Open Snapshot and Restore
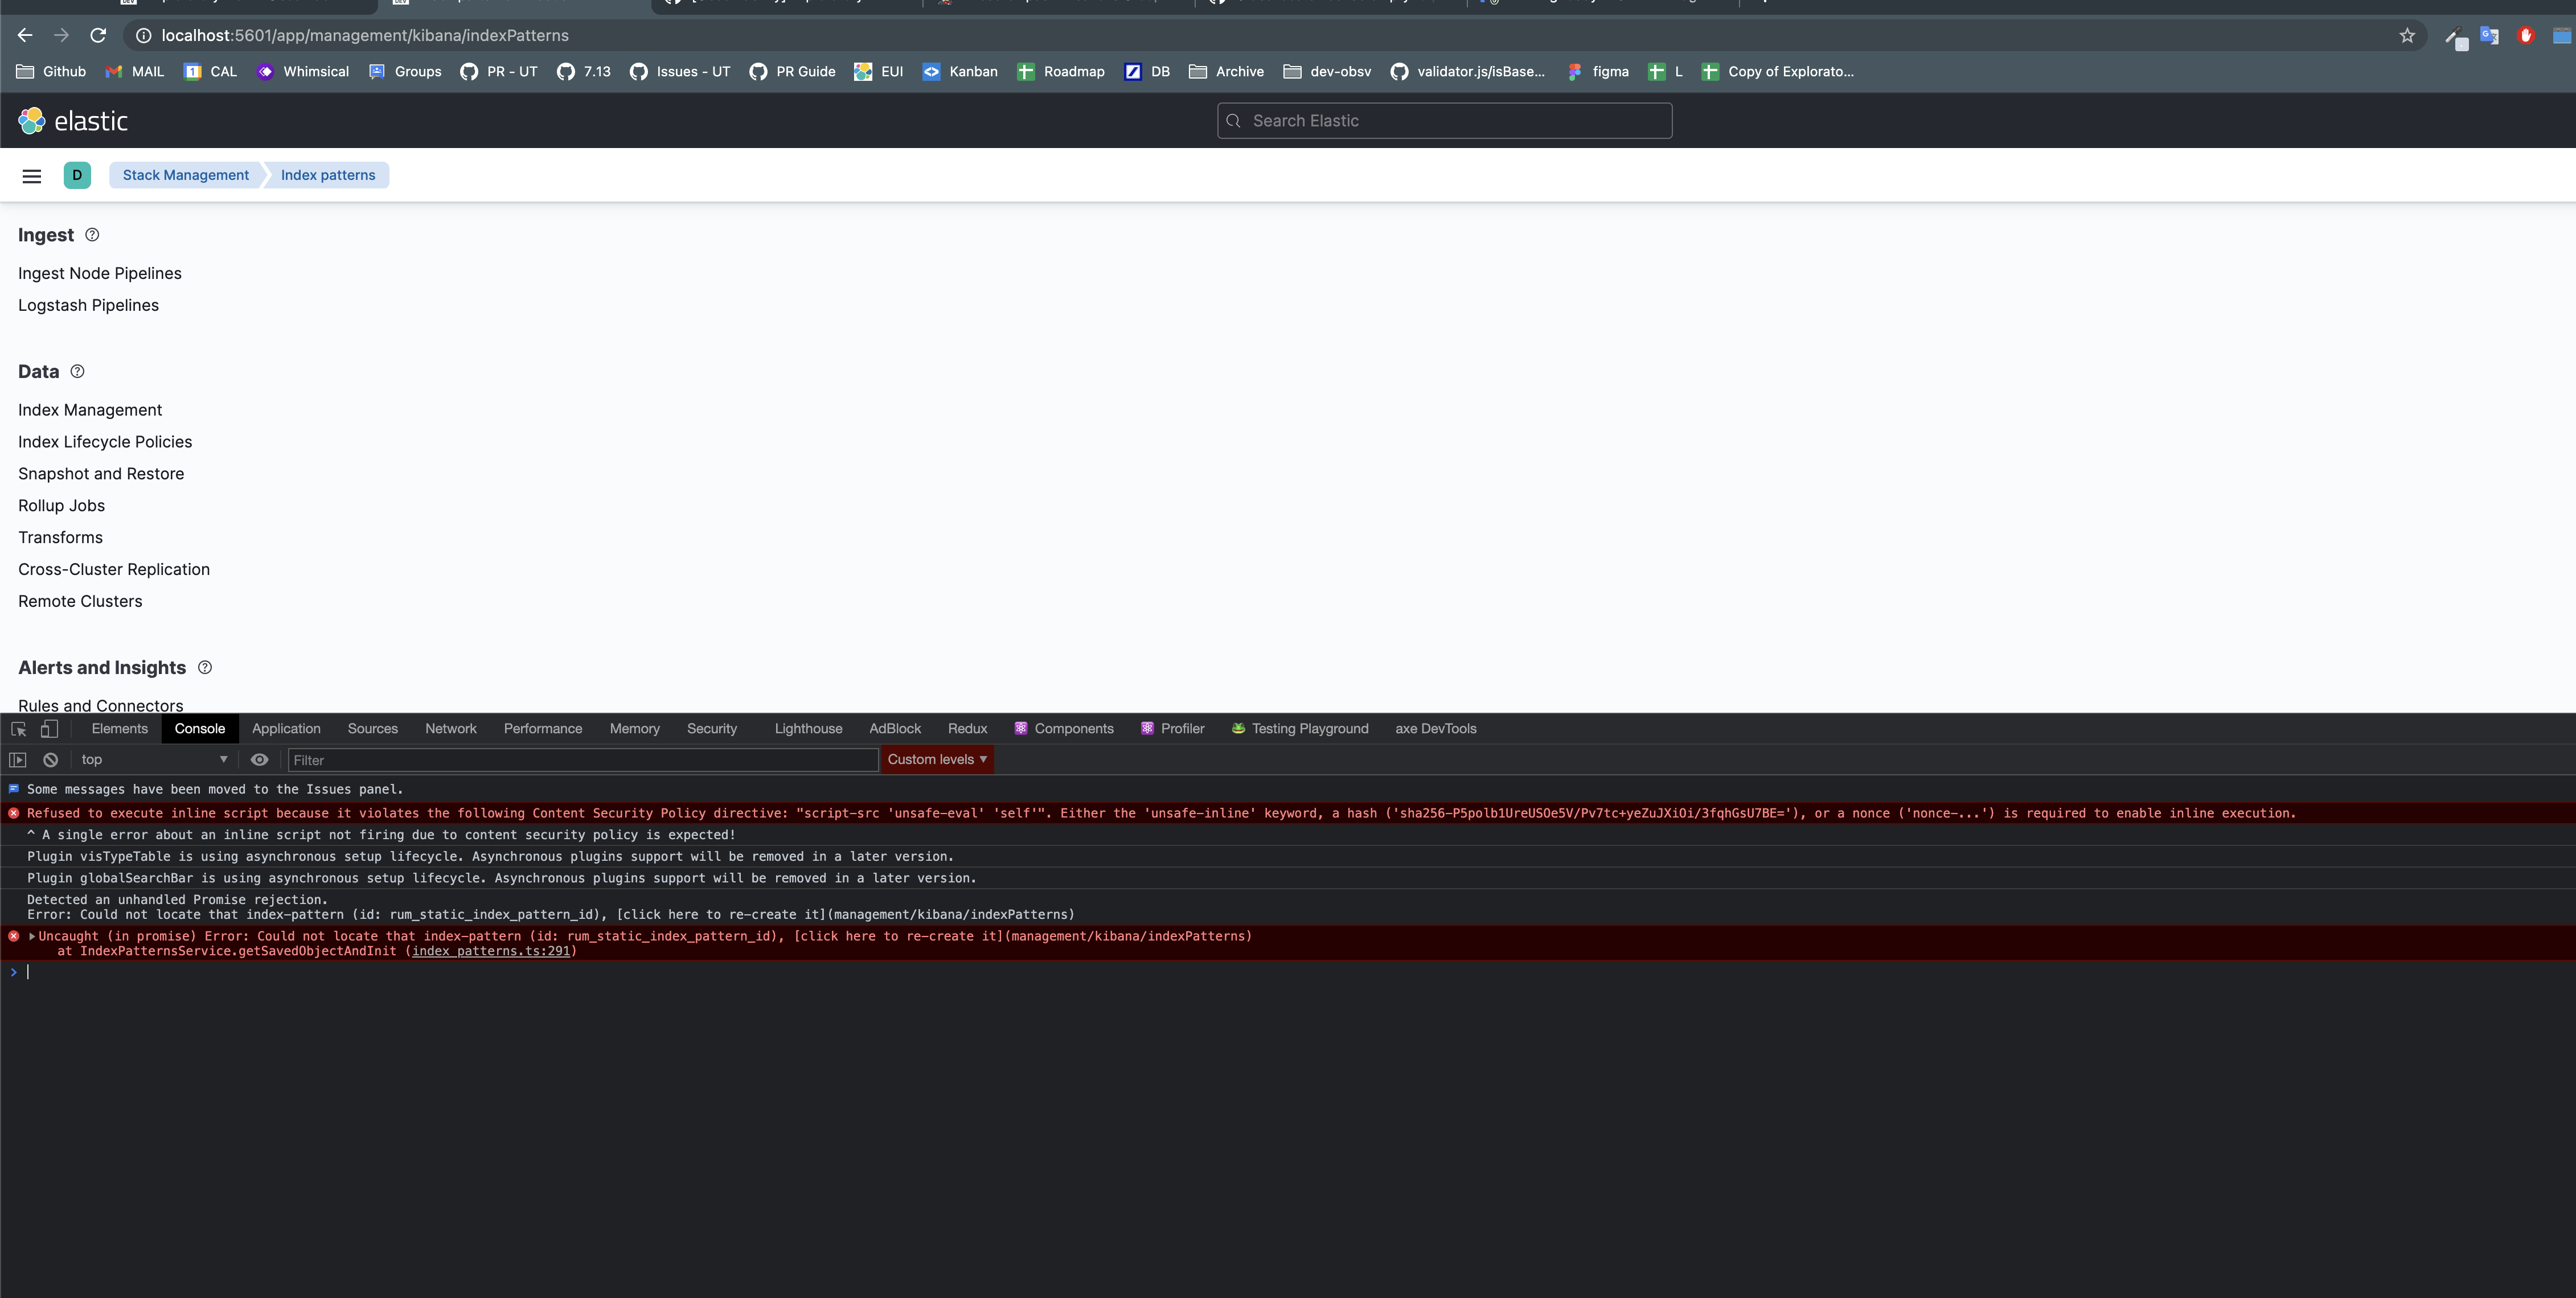The height and width of the screenshot is (1298, 2576). click(101, 474)
